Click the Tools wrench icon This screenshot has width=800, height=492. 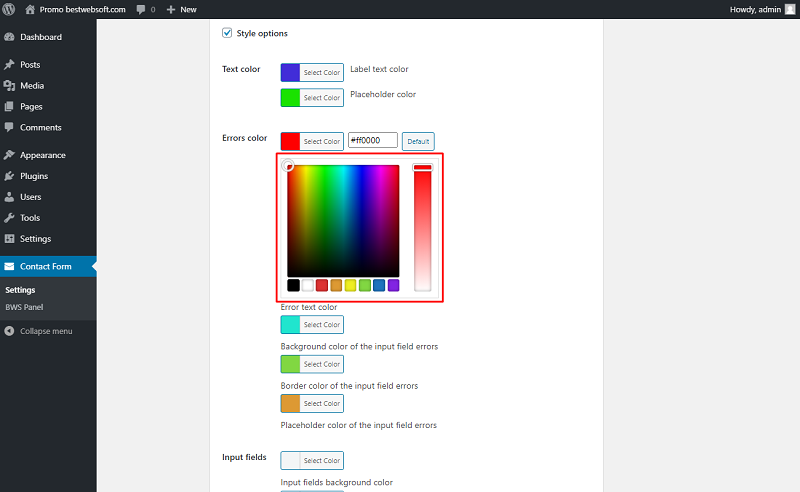pos(9,217)
